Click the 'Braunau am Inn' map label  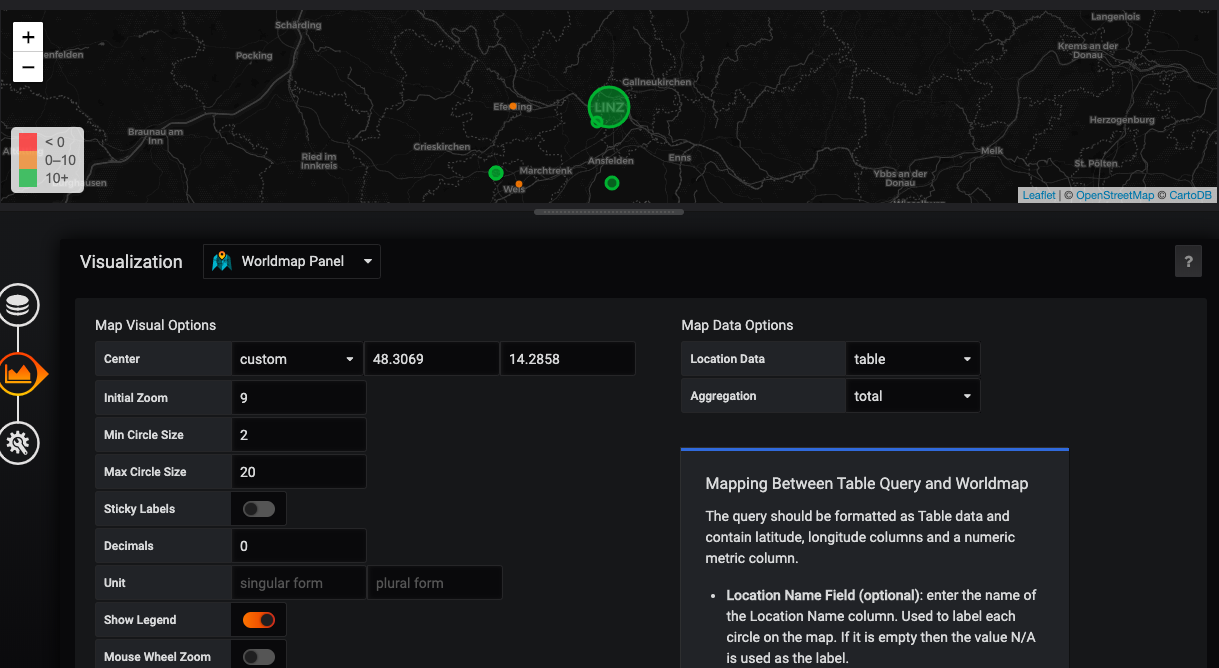coord(155,137)
